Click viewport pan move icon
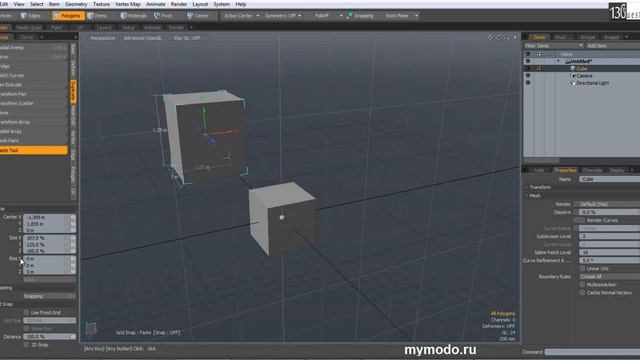Viewport: 640px width, 360px height. (x=491, y=38)
